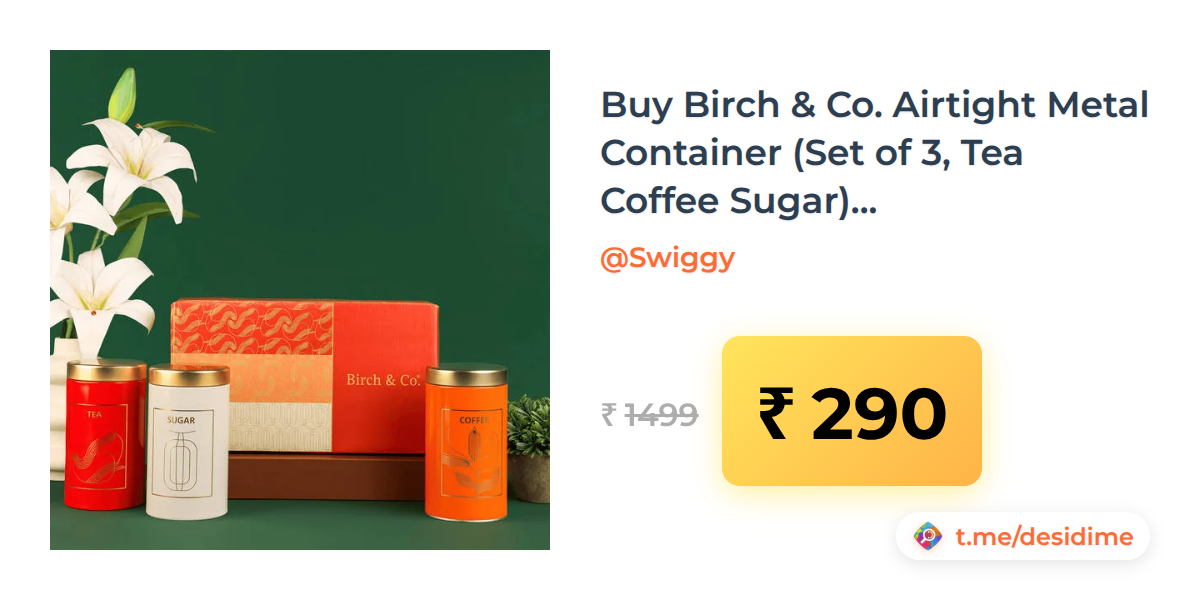Select the white SUGAR tin
The width and height of the screenshot is (1200, 600).
tap(188, 442)
